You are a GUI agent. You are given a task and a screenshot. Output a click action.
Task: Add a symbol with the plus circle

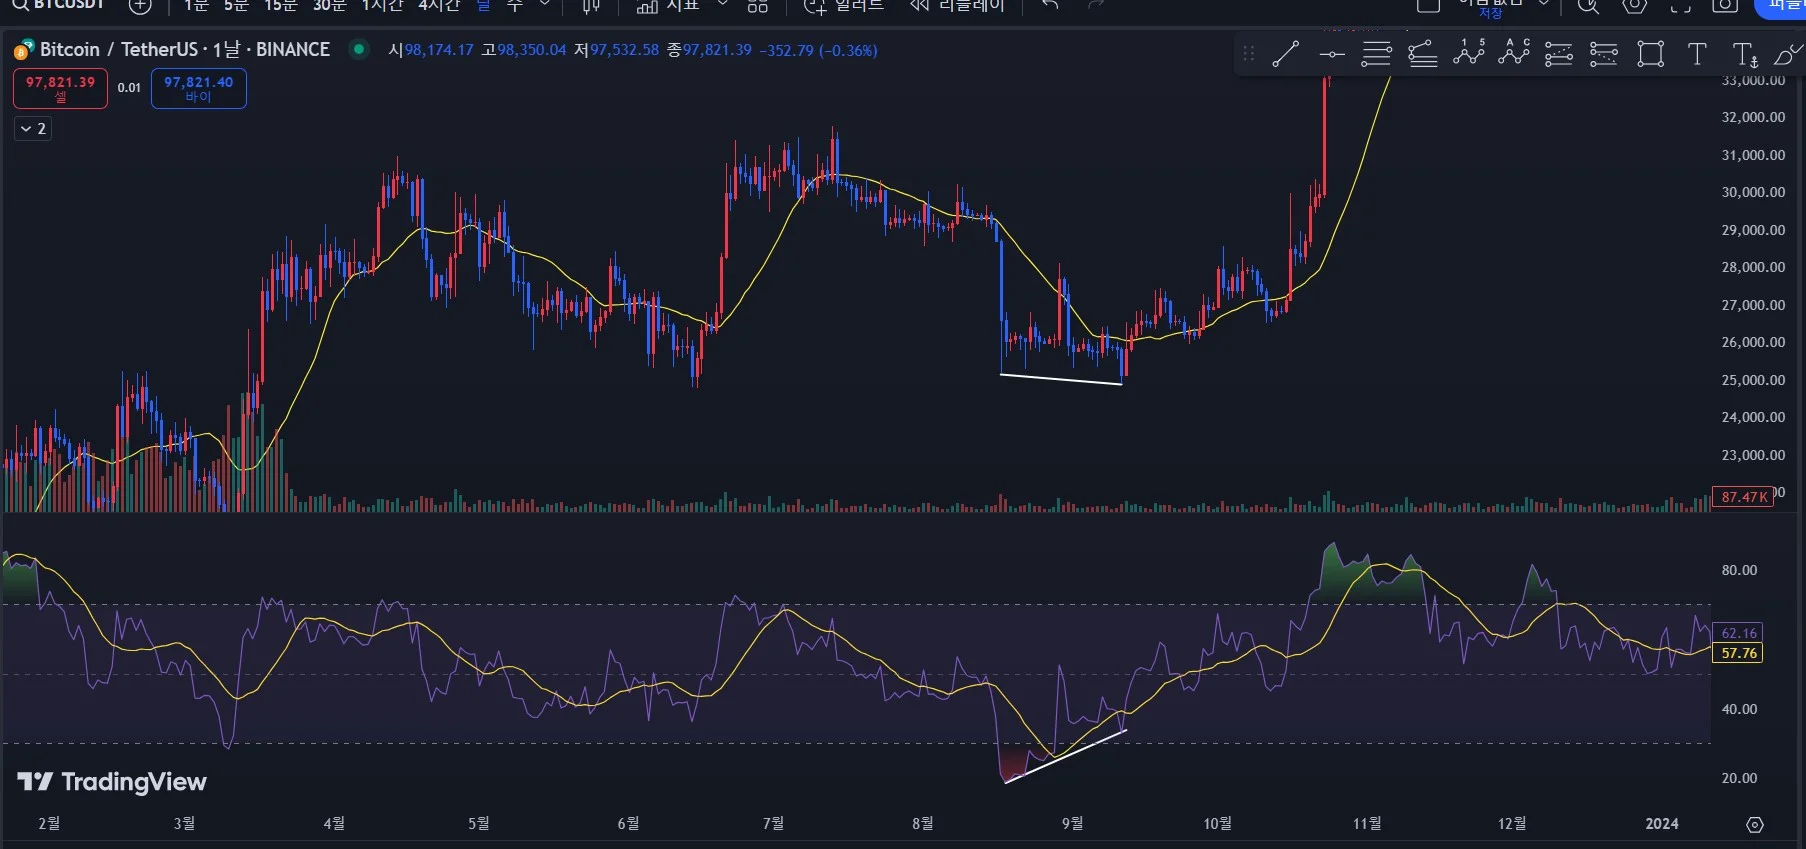coord(140,6)
